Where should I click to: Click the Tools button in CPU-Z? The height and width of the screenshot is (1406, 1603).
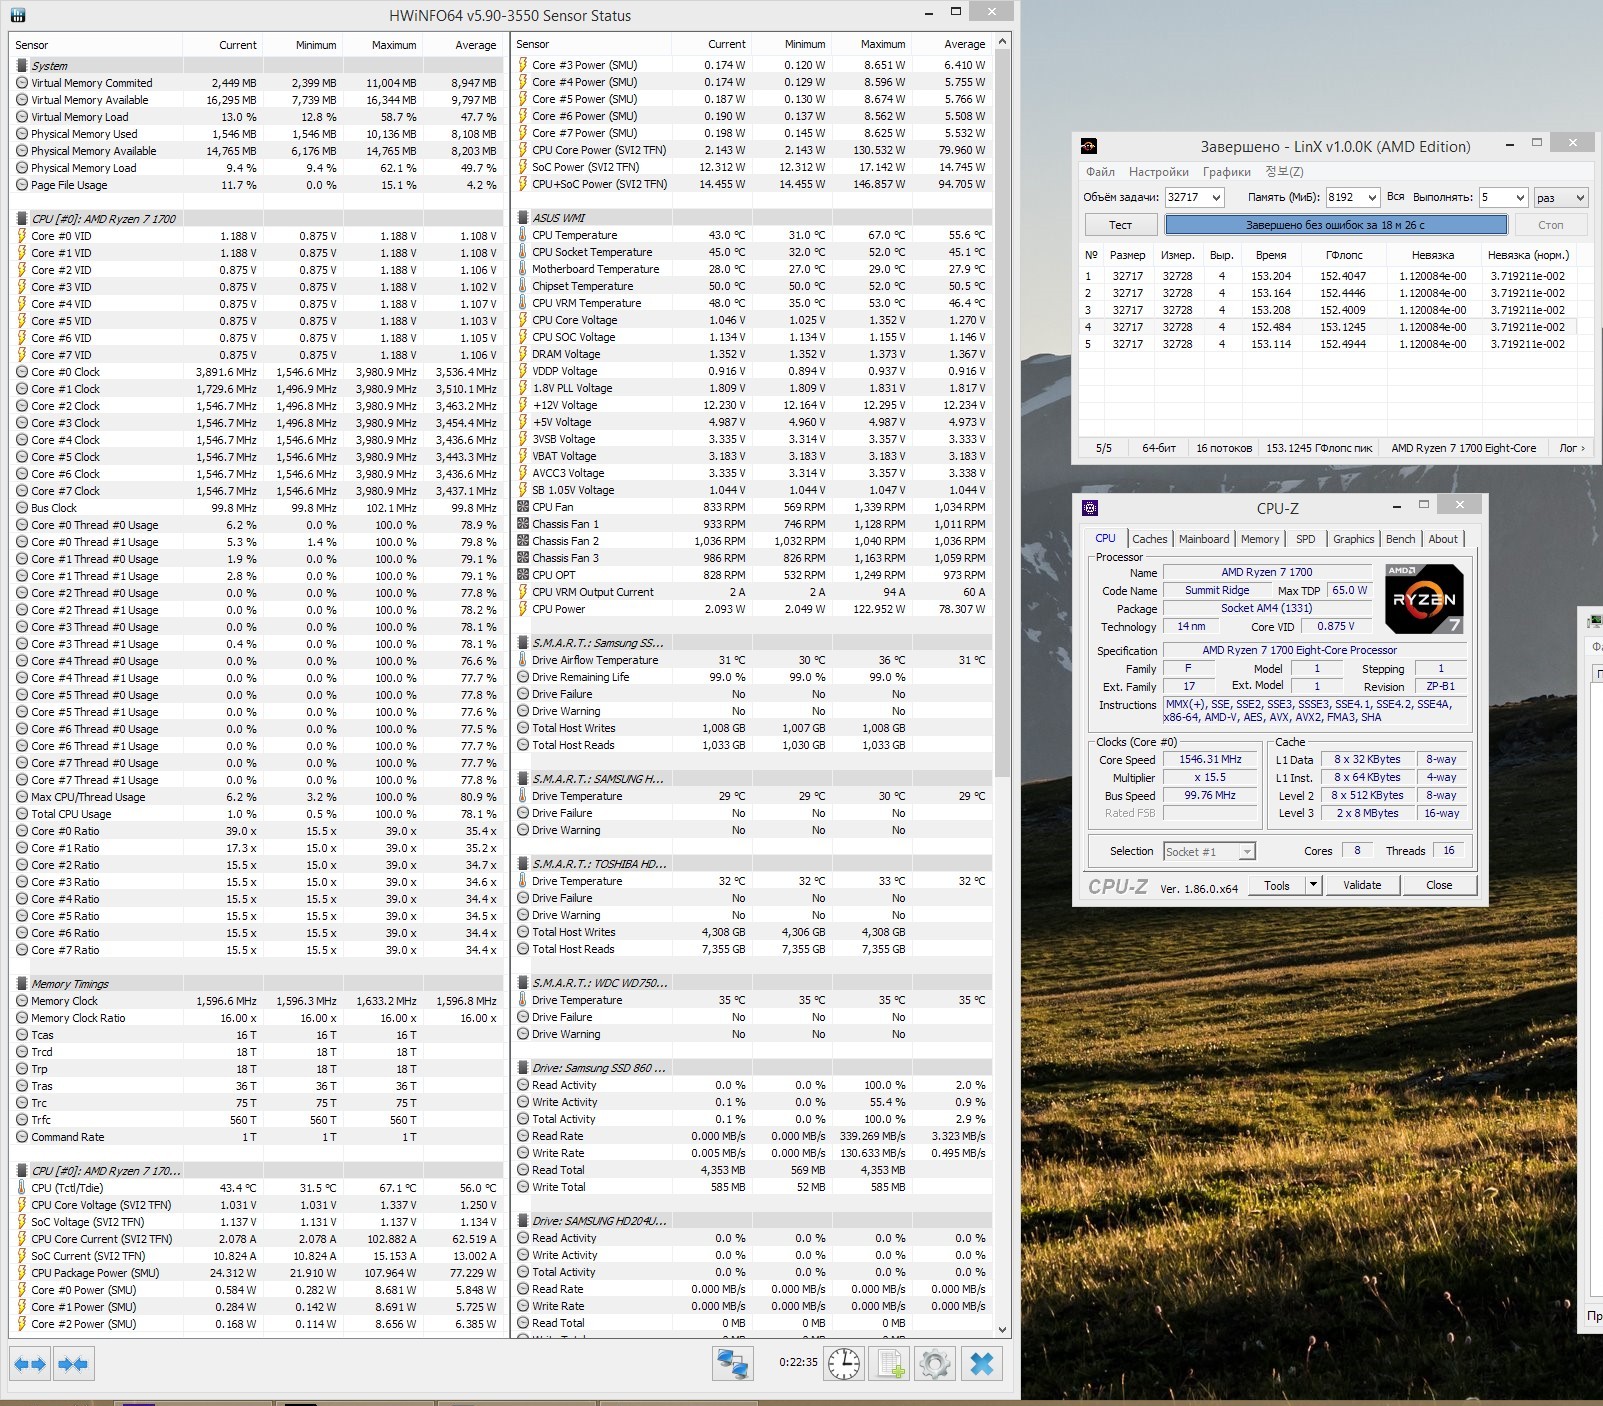(x=1276, y=885)
